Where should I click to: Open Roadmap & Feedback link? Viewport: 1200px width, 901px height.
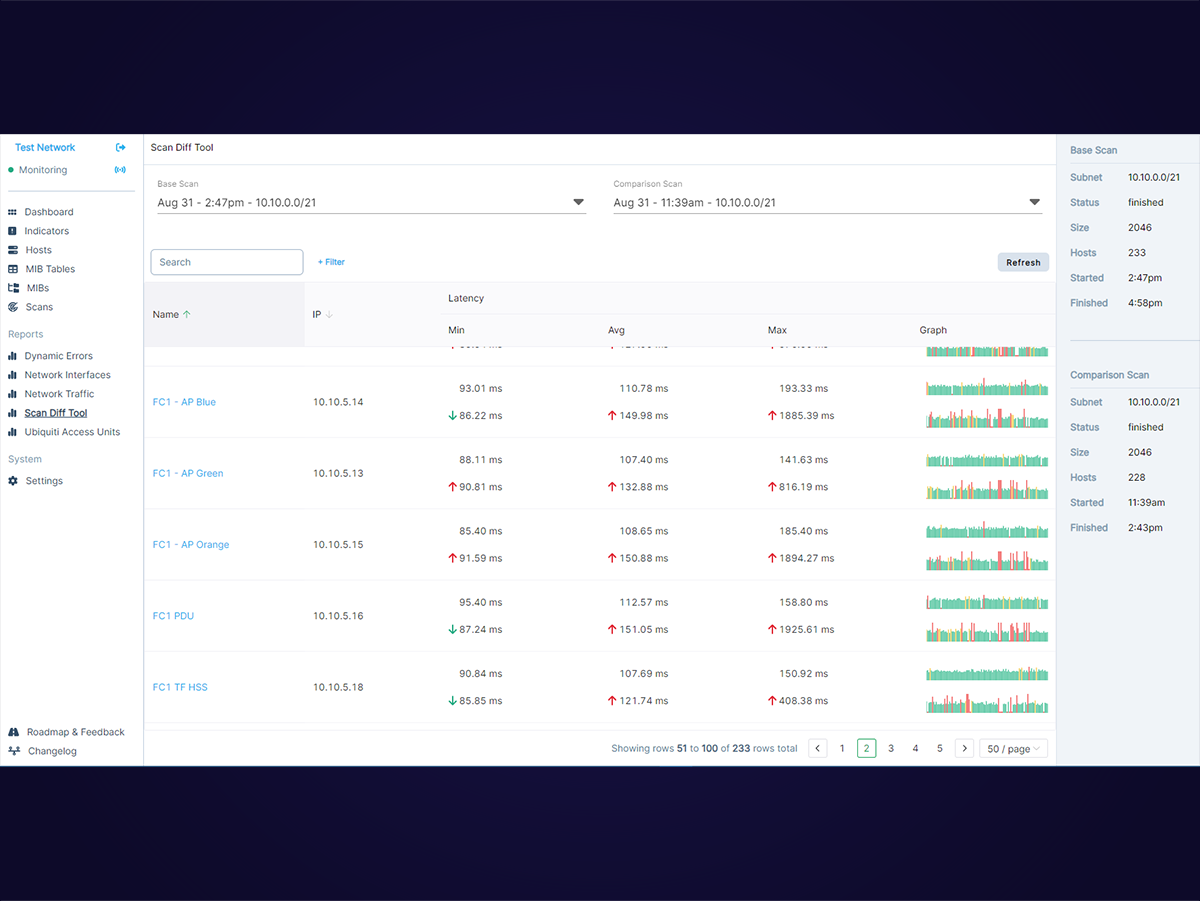coord(76,732)
